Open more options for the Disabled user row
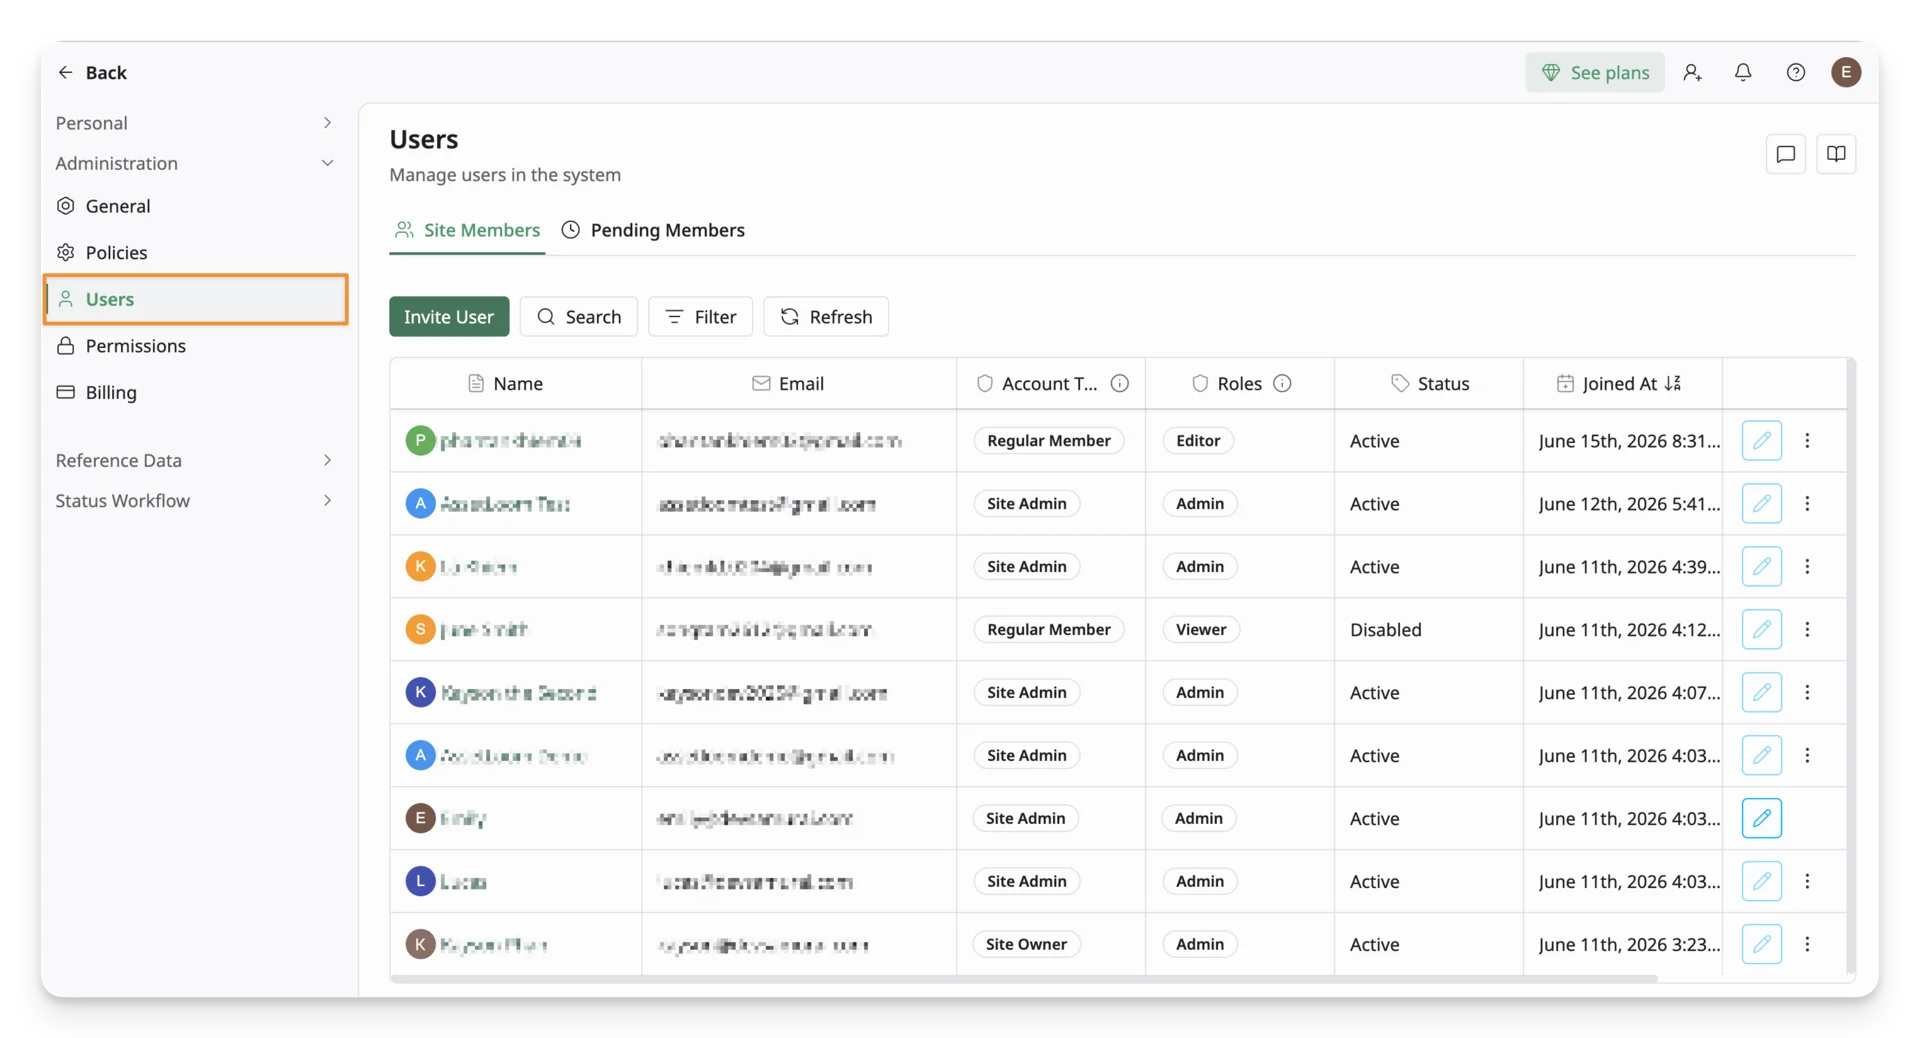 [x=1807, y=629]
